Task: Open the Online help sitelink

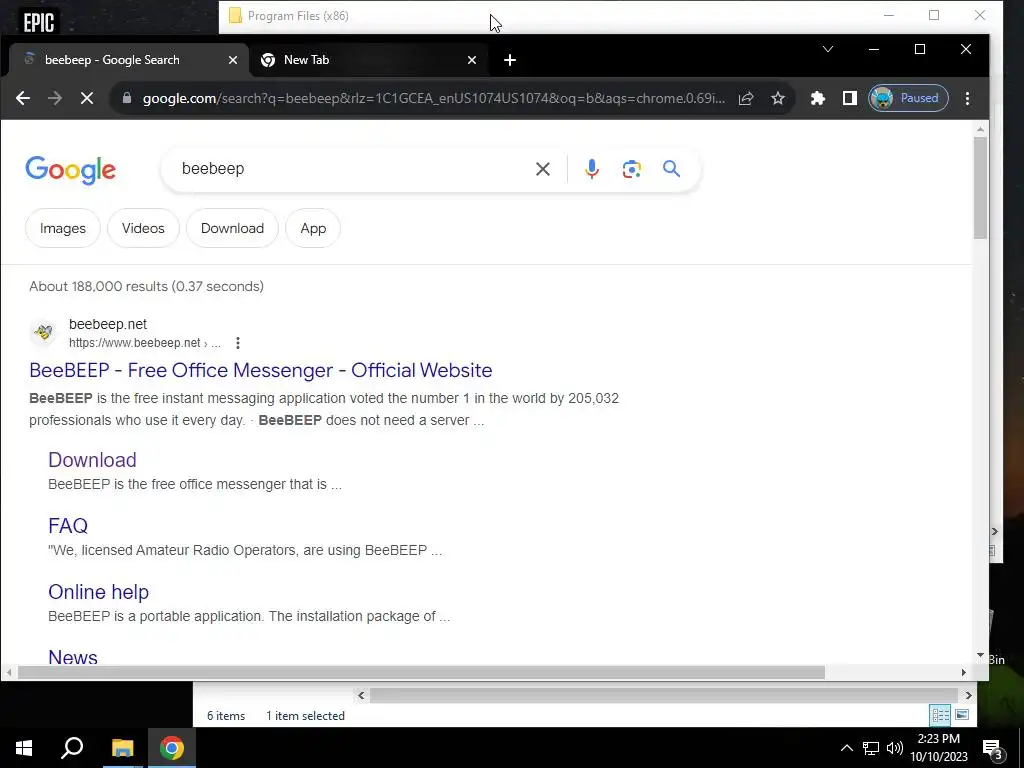Action: pos(99,592)
